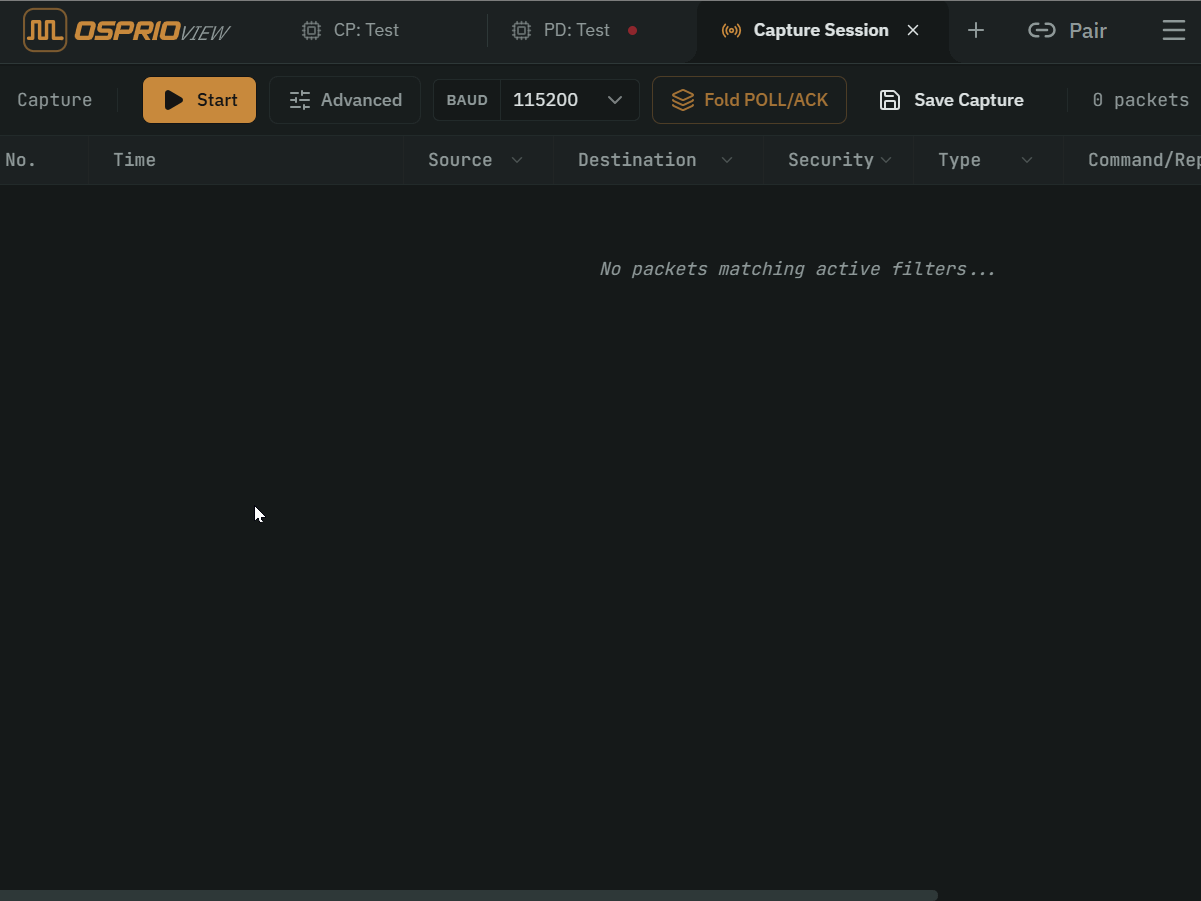Viewport: 1201px width, 901px height.
Task: Toggle Fold POLL/ACK
Action: (749, 100)
